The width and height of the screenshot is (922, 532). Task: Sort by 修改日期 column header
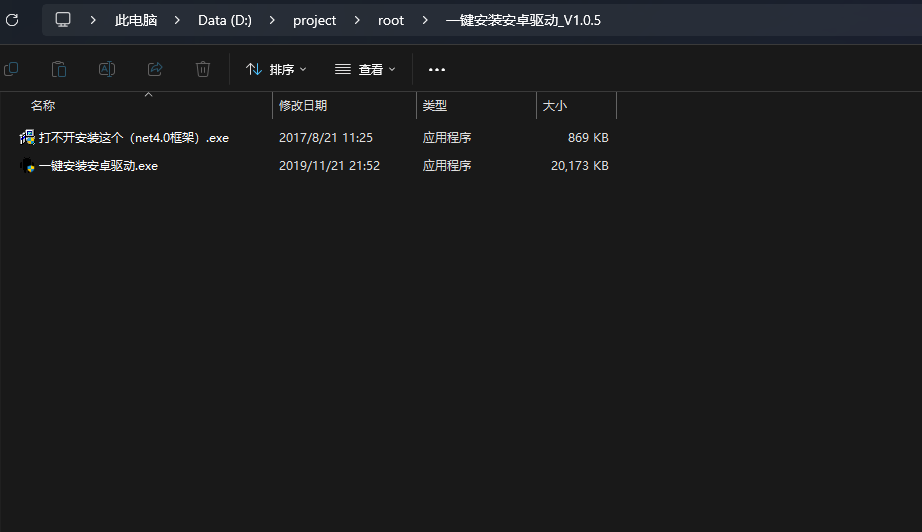click(x=303, y=106)
